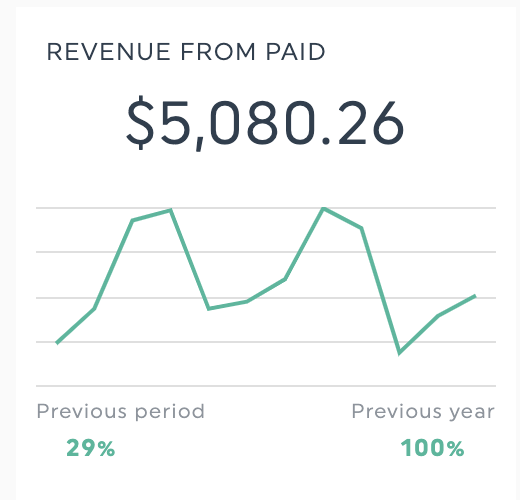Click the steep falling segment after the second peak
520x500 pixels.
click(x=380, y=290)
